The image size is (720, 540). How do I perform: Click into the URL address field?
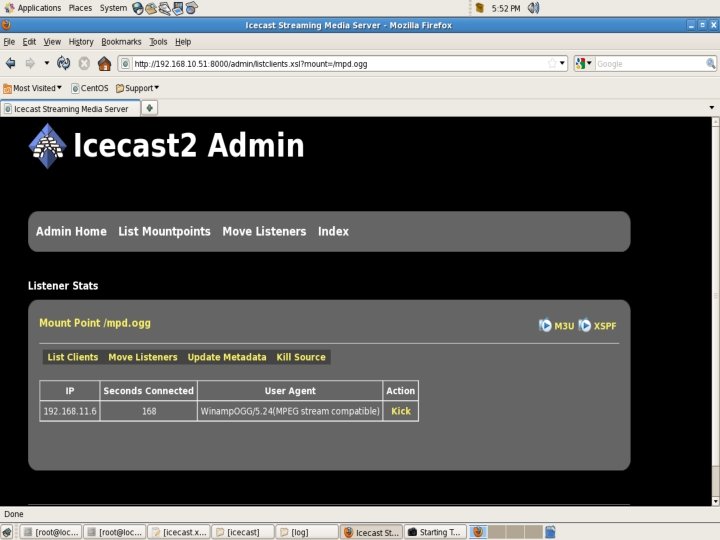[x=339, y=64]
